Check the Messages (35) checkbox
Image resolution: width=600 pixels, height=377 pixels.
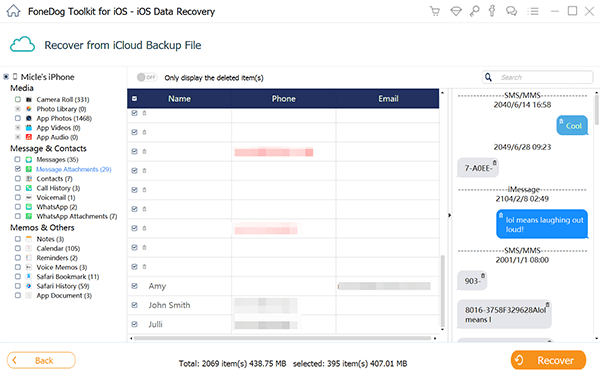click(18, 160)
